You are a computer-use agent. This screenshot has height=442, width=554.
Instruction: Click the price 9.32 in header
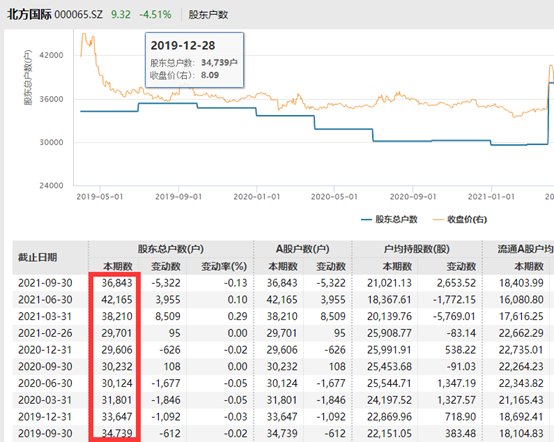click(x=121, y=14)
